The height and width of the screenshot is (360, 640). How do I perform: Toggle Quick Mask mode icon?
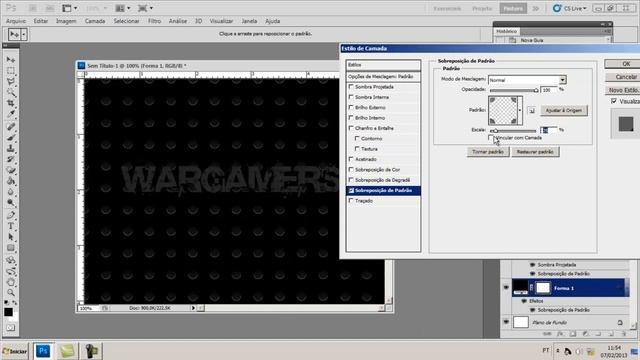(x=11, y=327)
